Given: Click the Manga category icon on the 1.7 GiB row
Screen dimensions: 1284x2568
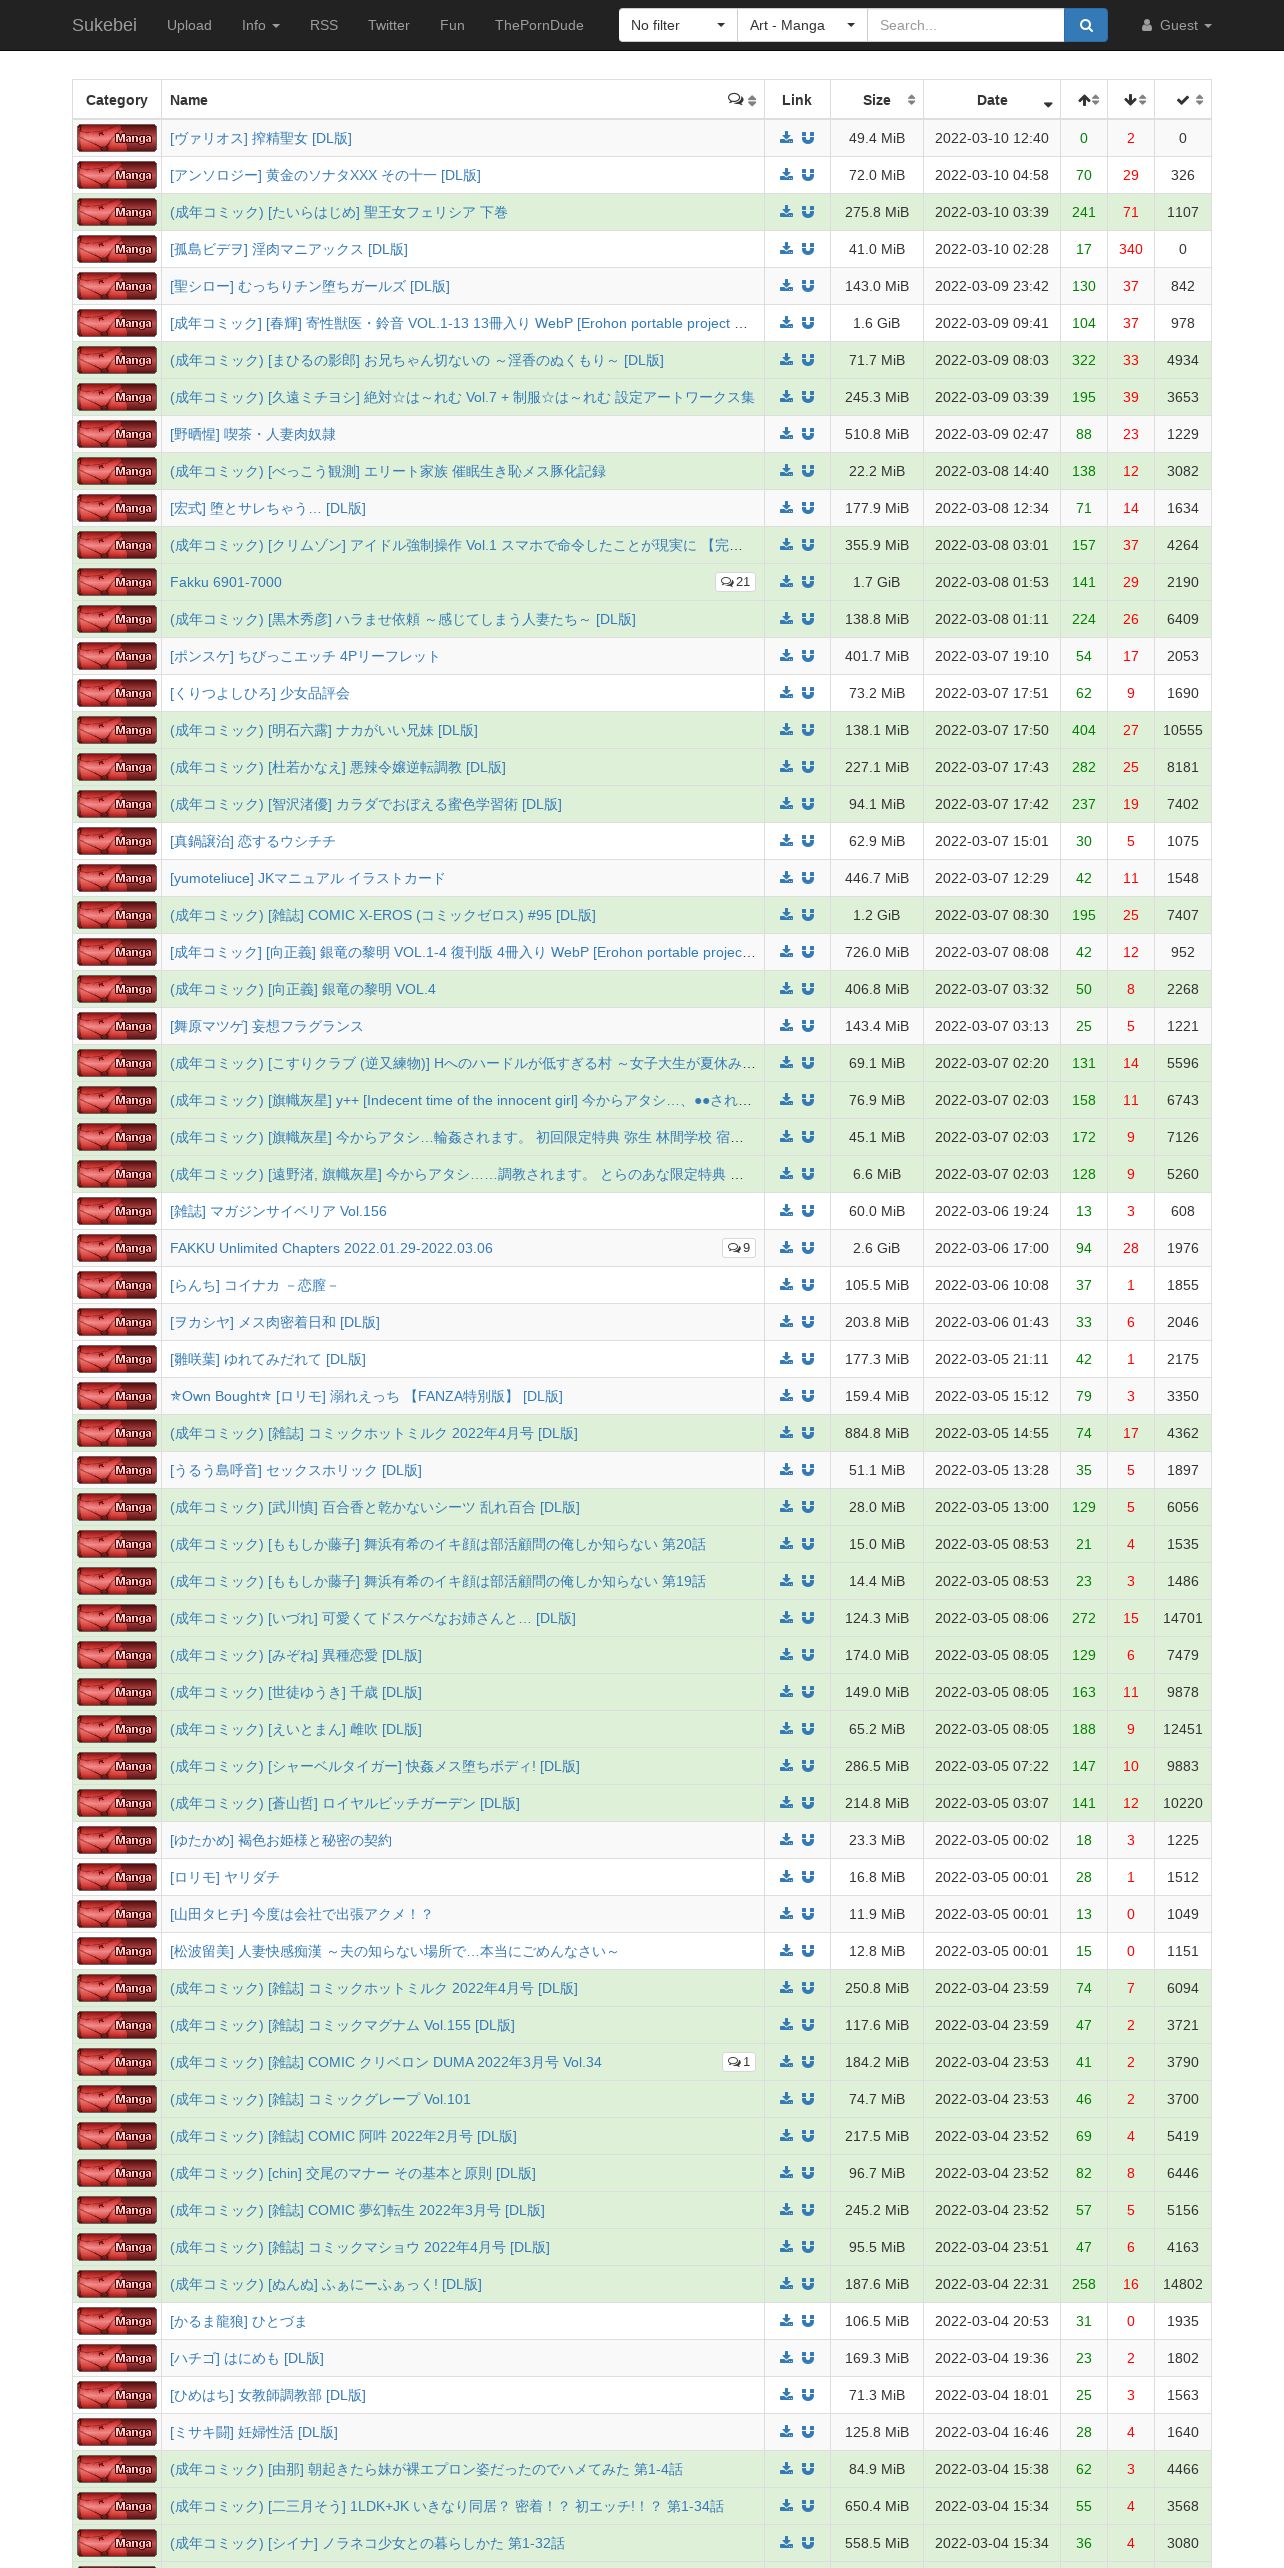Looking at the screenshot, I should click(117, 582).
